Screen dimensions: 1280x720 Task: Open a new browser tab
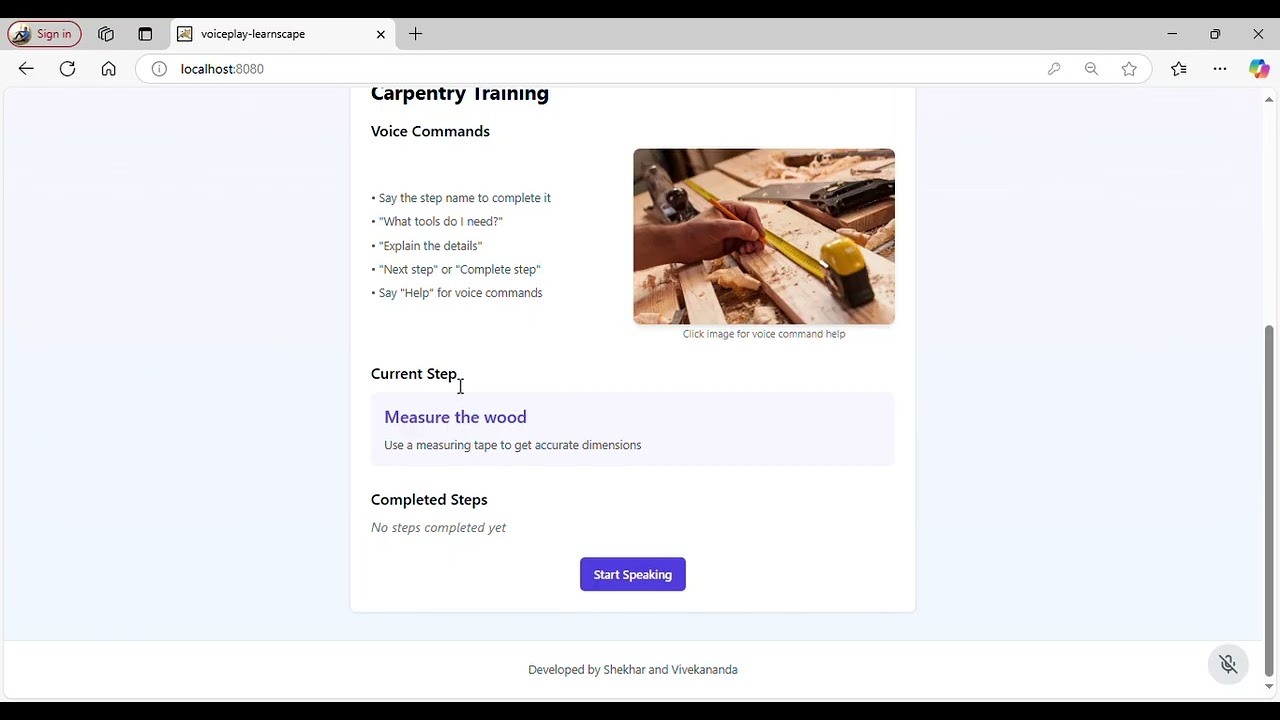pyautogui.click(x=416, y=34)
